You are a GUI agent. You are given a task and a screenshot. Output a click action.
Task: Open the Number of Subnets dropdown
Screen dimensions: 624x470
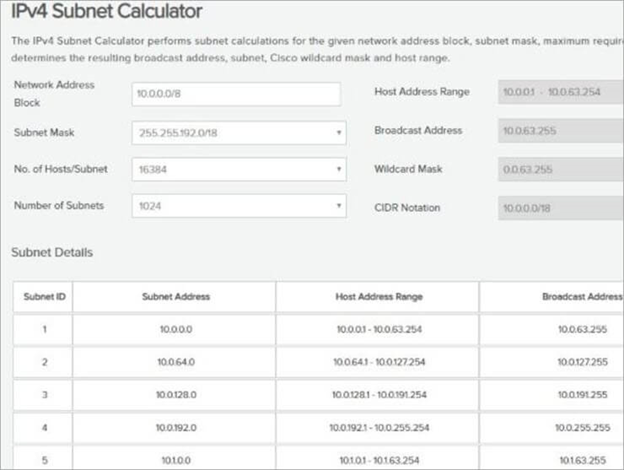238,206
